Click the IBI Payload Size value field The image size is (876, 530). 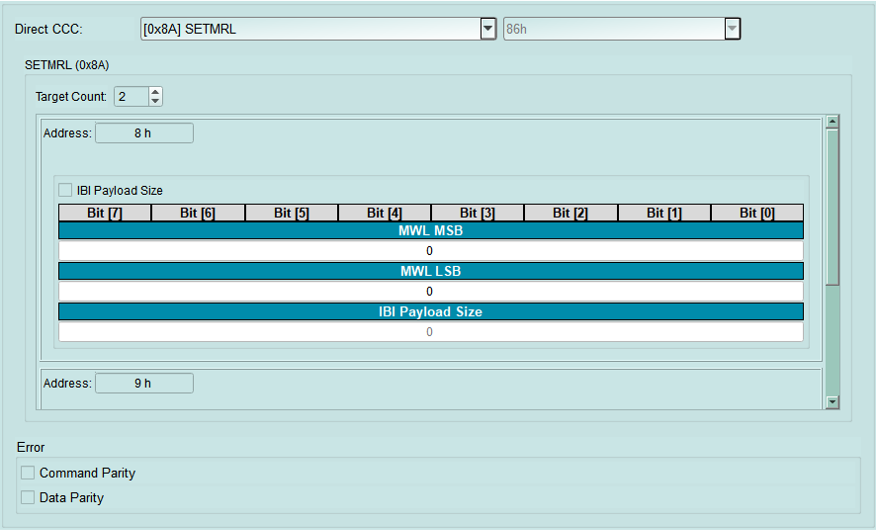point(431,332)
